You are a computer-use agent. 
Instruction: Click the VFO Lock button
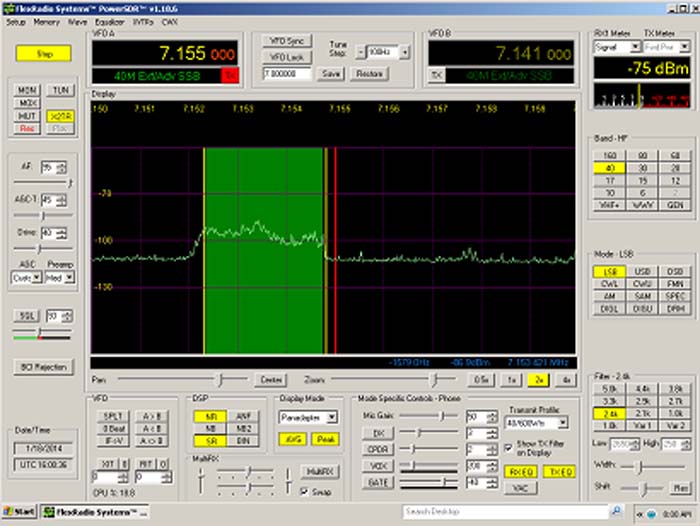coord(287,57)
